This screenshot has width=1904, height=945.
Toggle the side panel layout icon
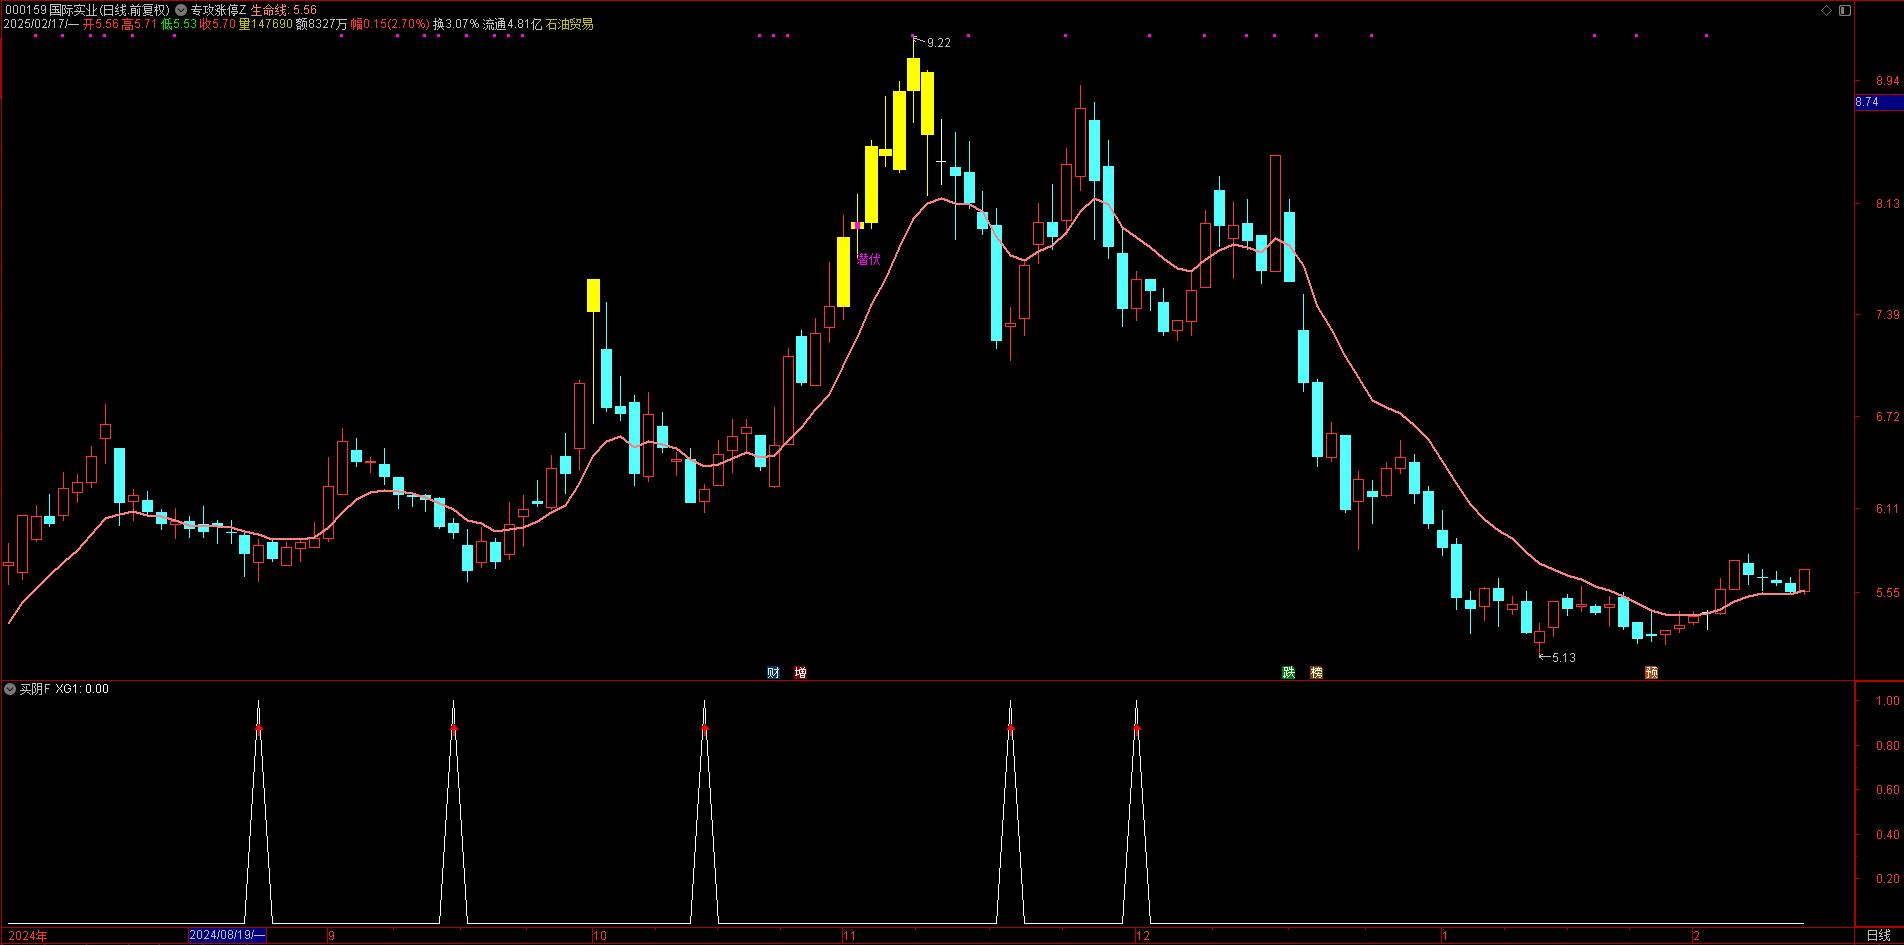[x=1845, y=10]
